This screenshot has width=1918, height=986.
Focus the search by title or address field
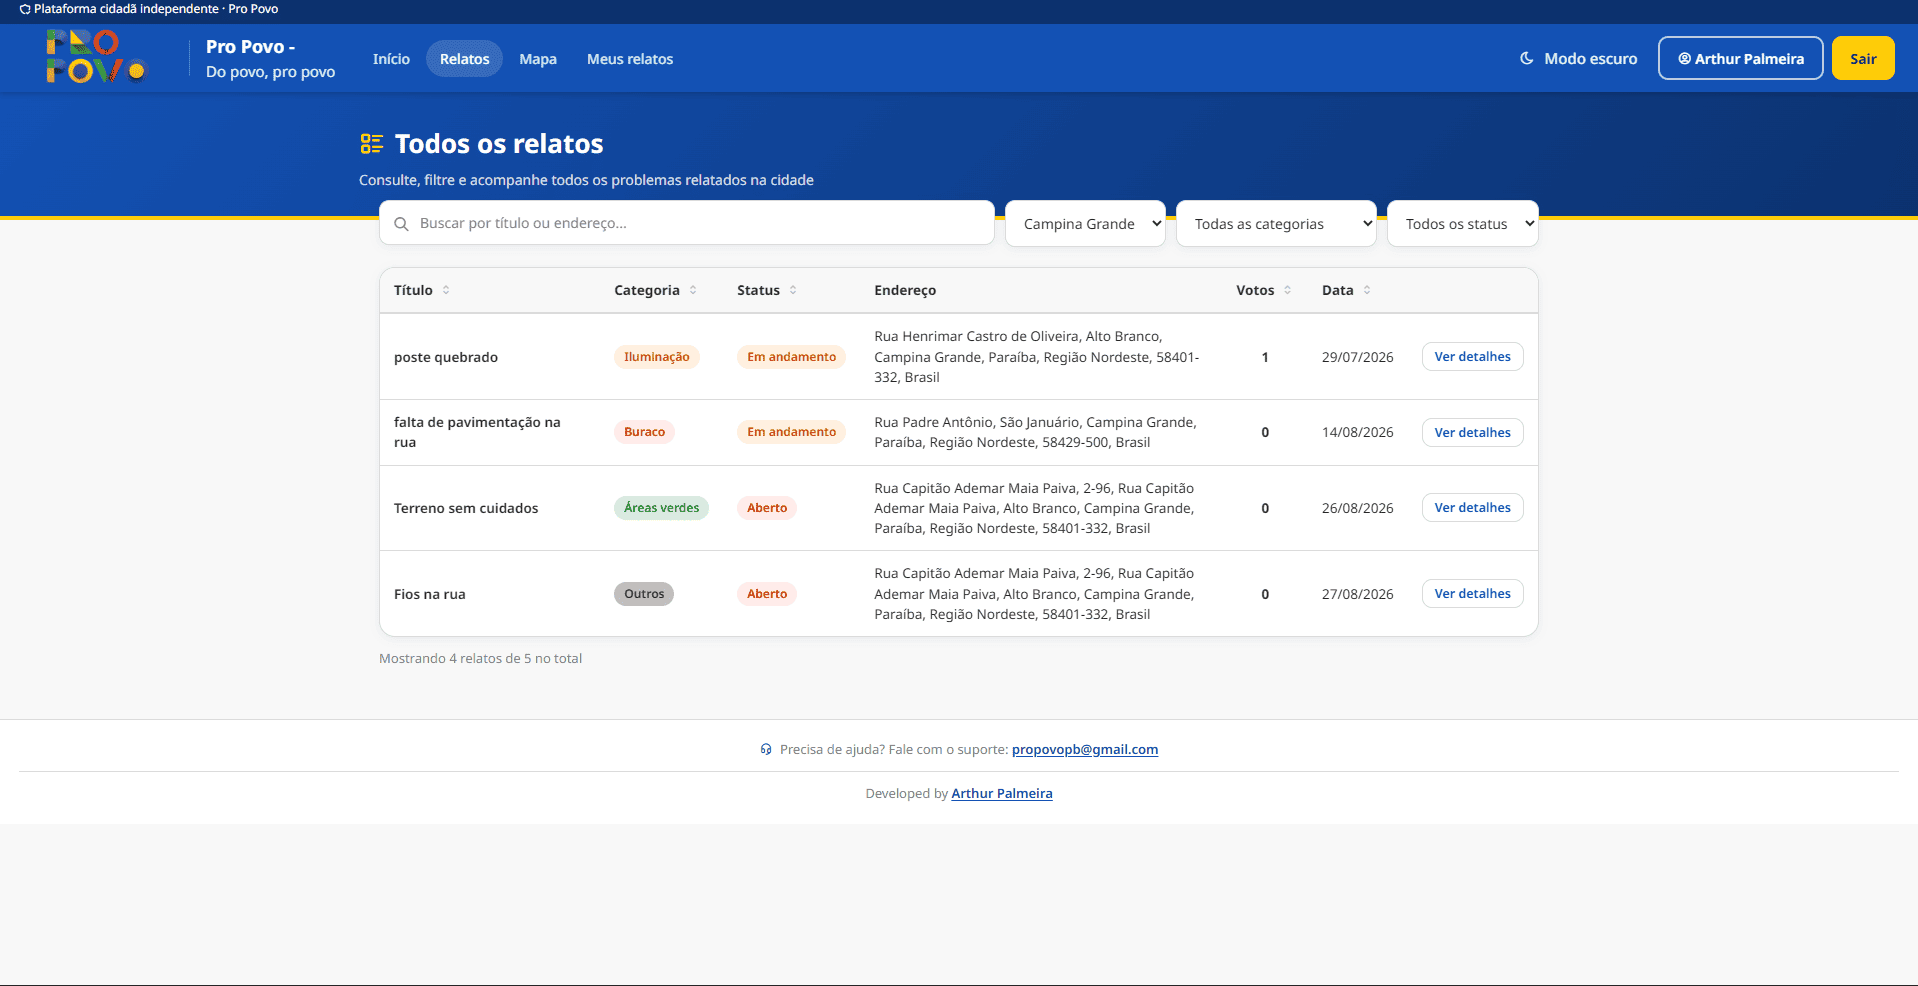[687, 223]
